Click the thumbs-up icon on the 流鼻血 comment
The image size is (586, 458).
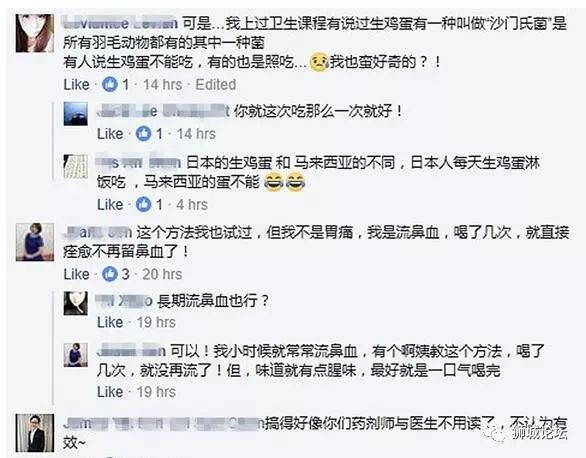110,274
